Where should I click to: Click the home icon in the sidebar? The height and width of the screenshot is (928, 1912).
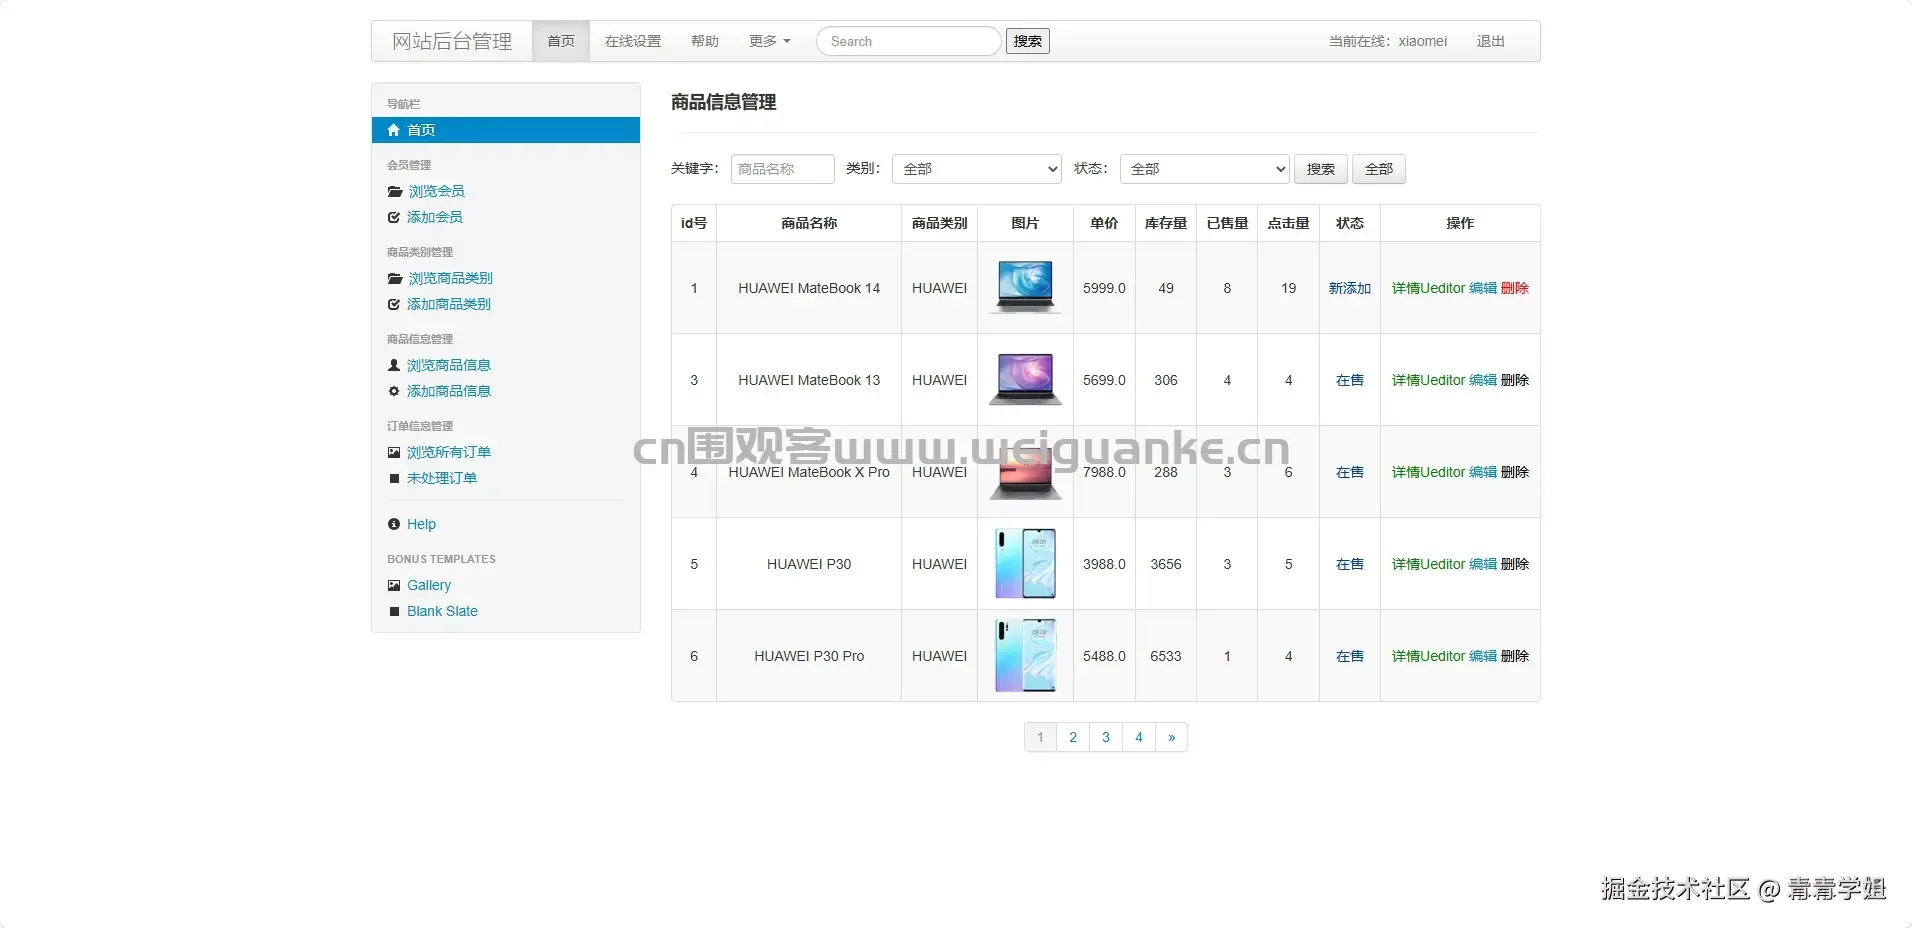click(394, 130)
